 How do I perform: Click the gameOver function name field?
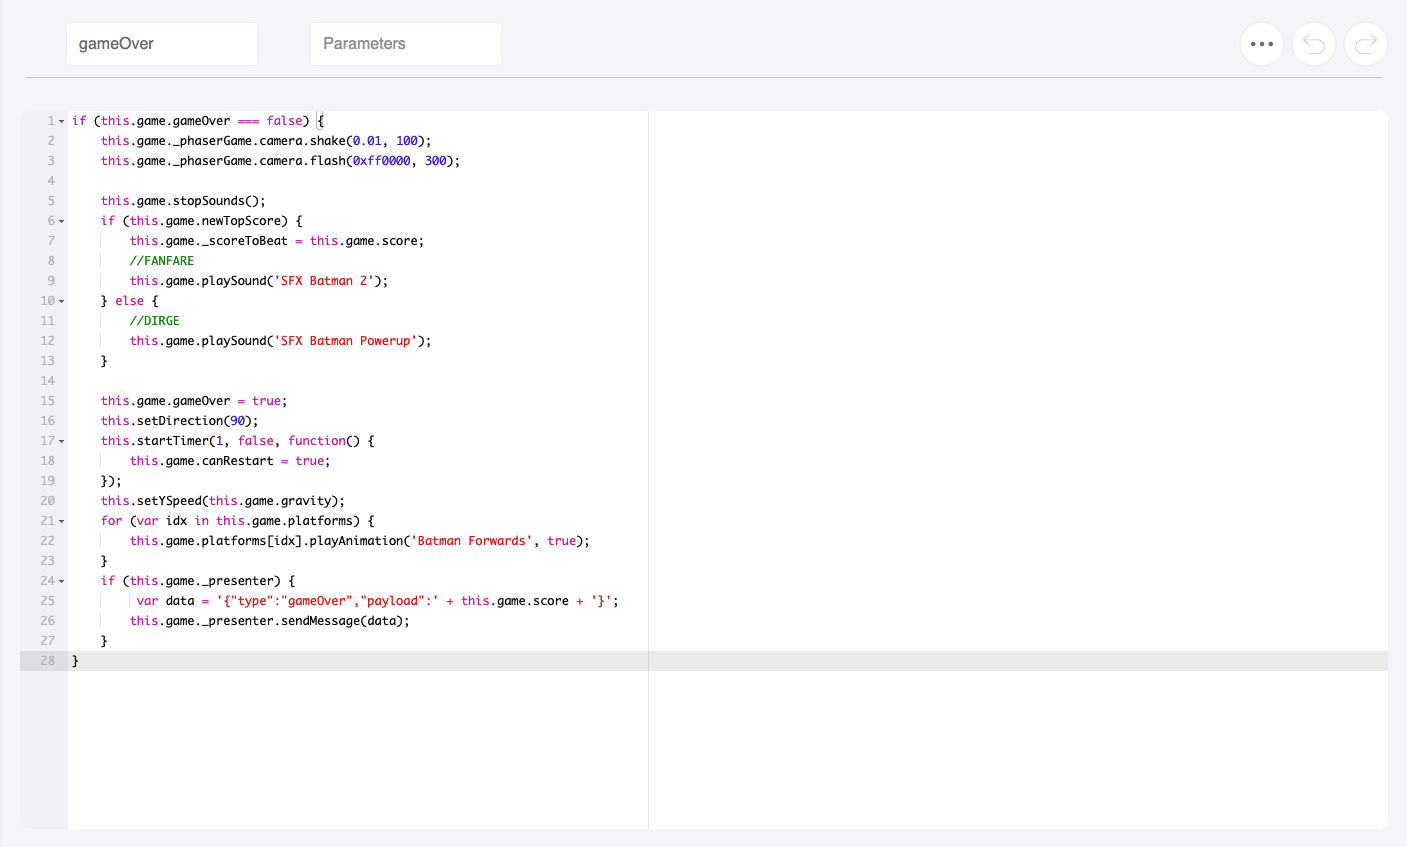pos(162,44)
